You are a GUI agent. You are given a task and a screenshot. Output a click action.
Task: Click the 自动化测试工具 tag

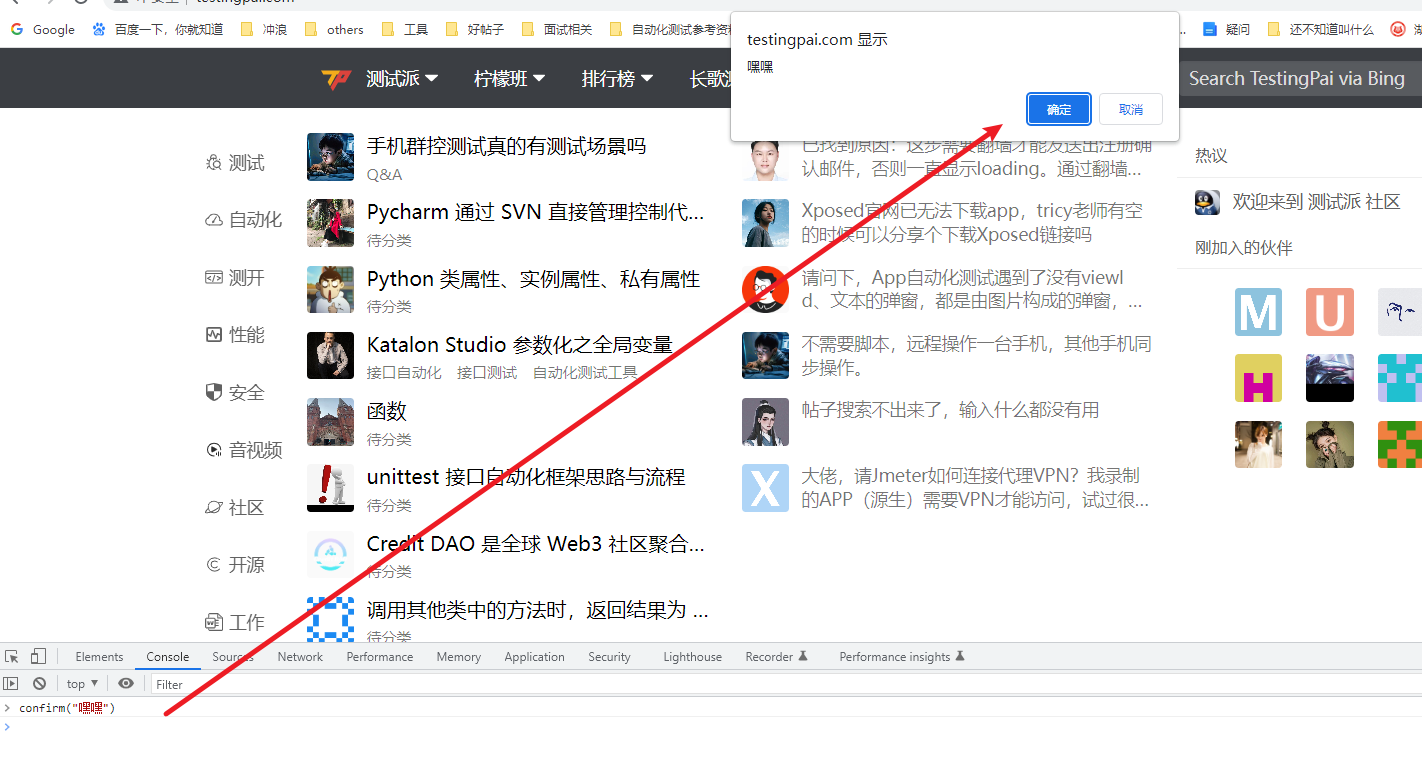(585, 373)
